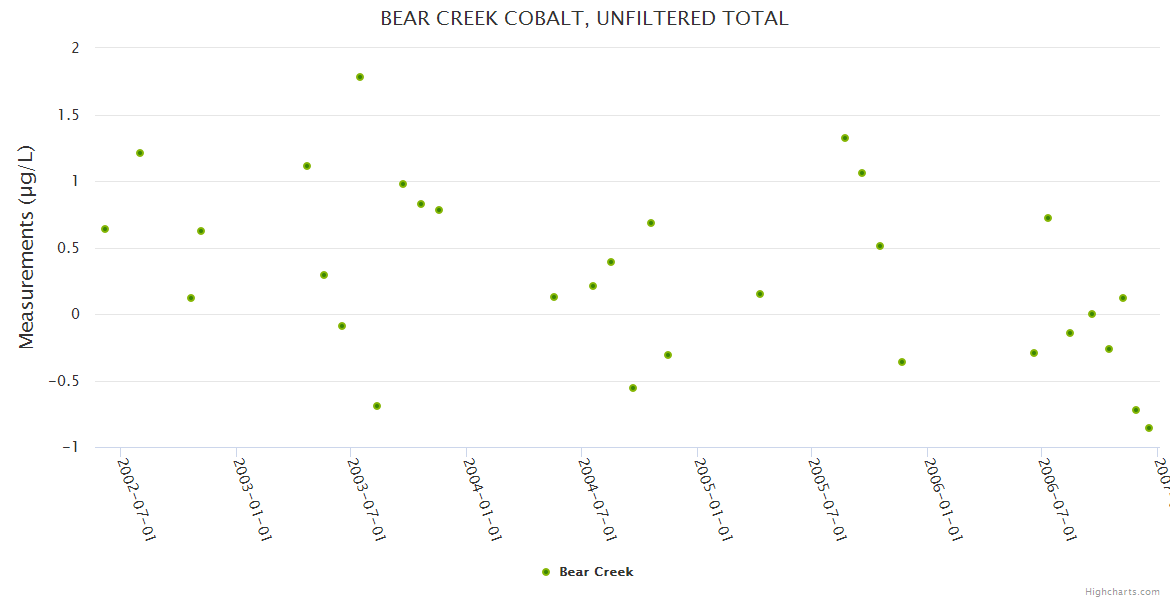The height and width of the screenshot is (600, 1170).
Task: Select the lowest data point at far right
Action: [1149, 428]
